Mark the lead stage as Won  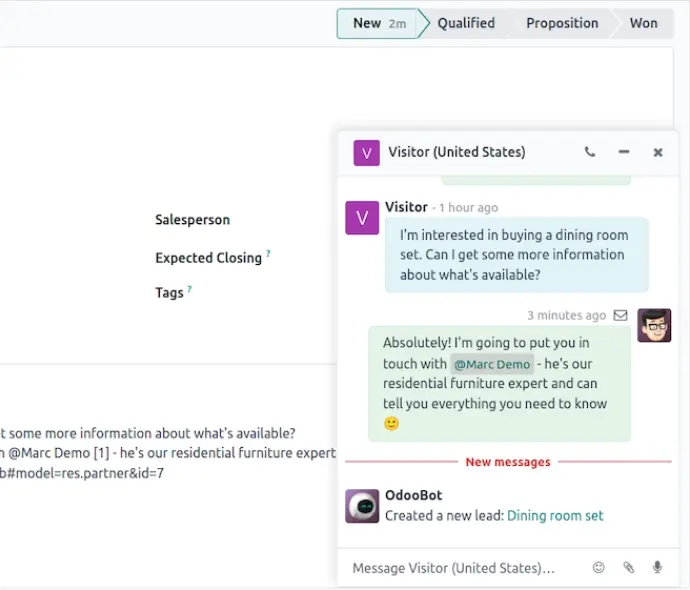pos(643,23)
